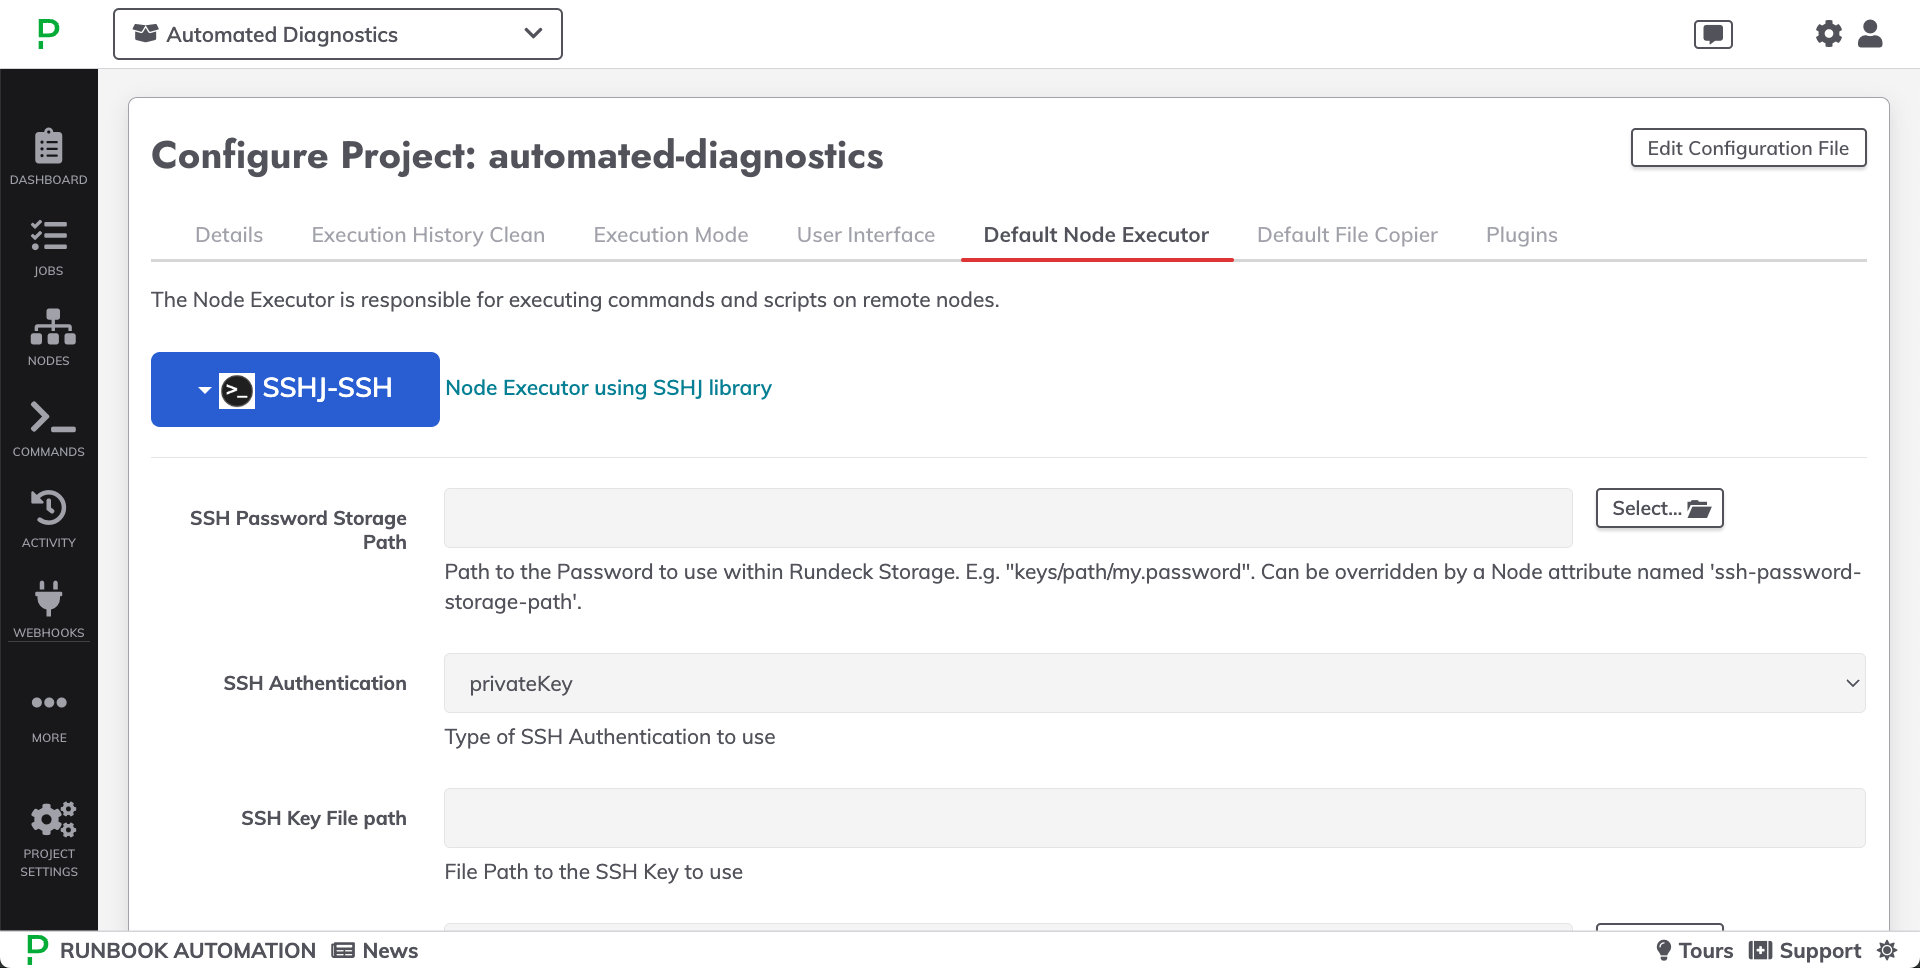Open the Automated Diagnostics project dropdown

point(338,34)
